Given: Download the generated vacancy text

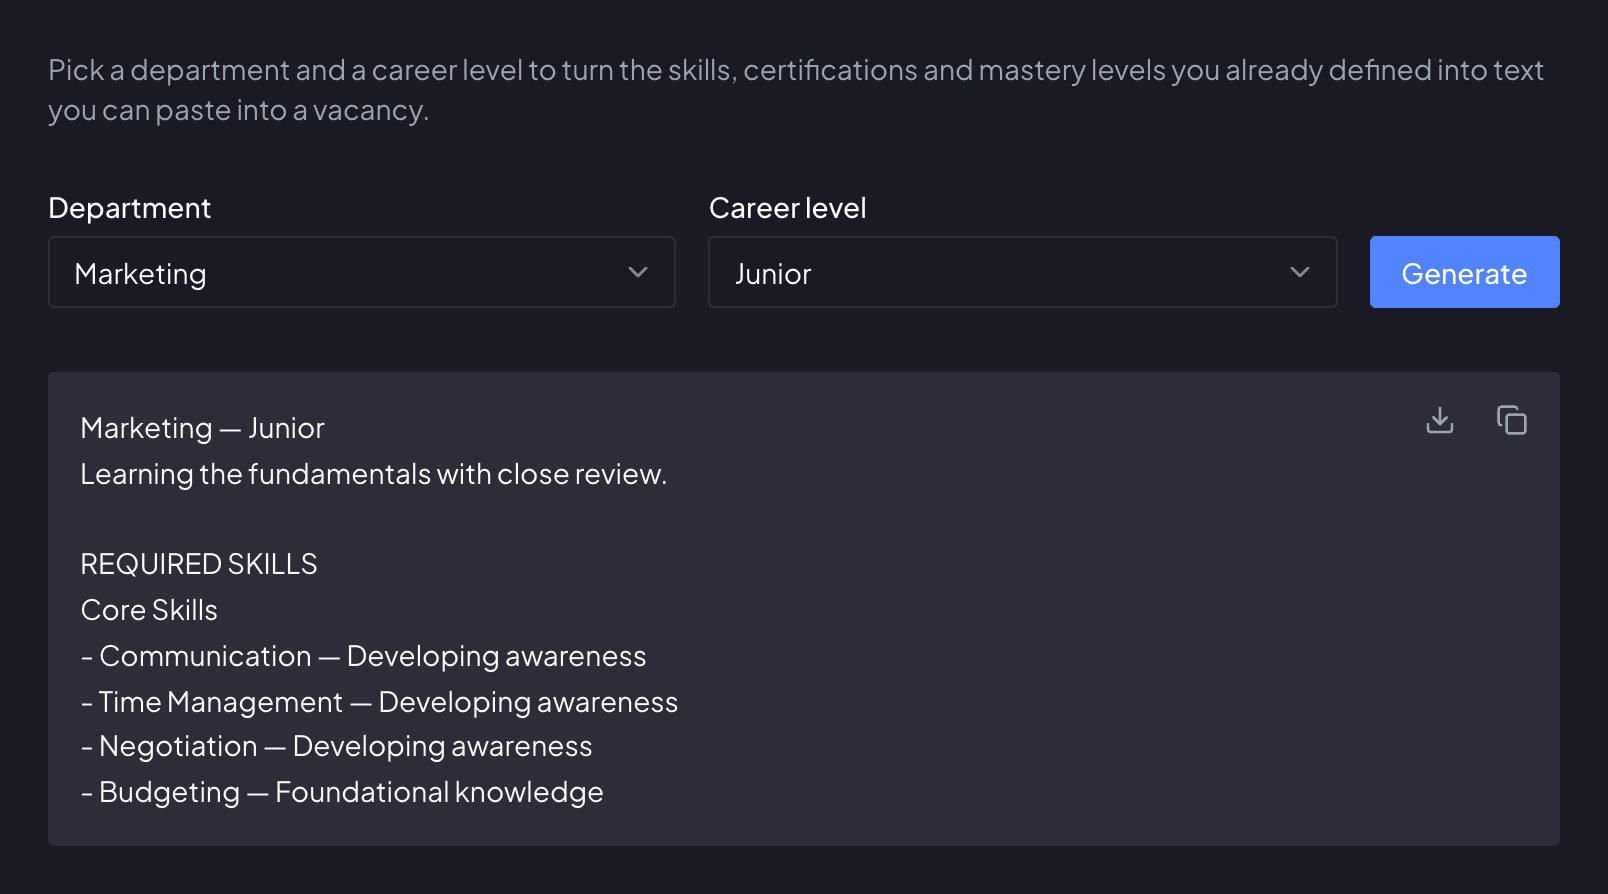Looking at the screenshot, I should [x=1439, y=420].
